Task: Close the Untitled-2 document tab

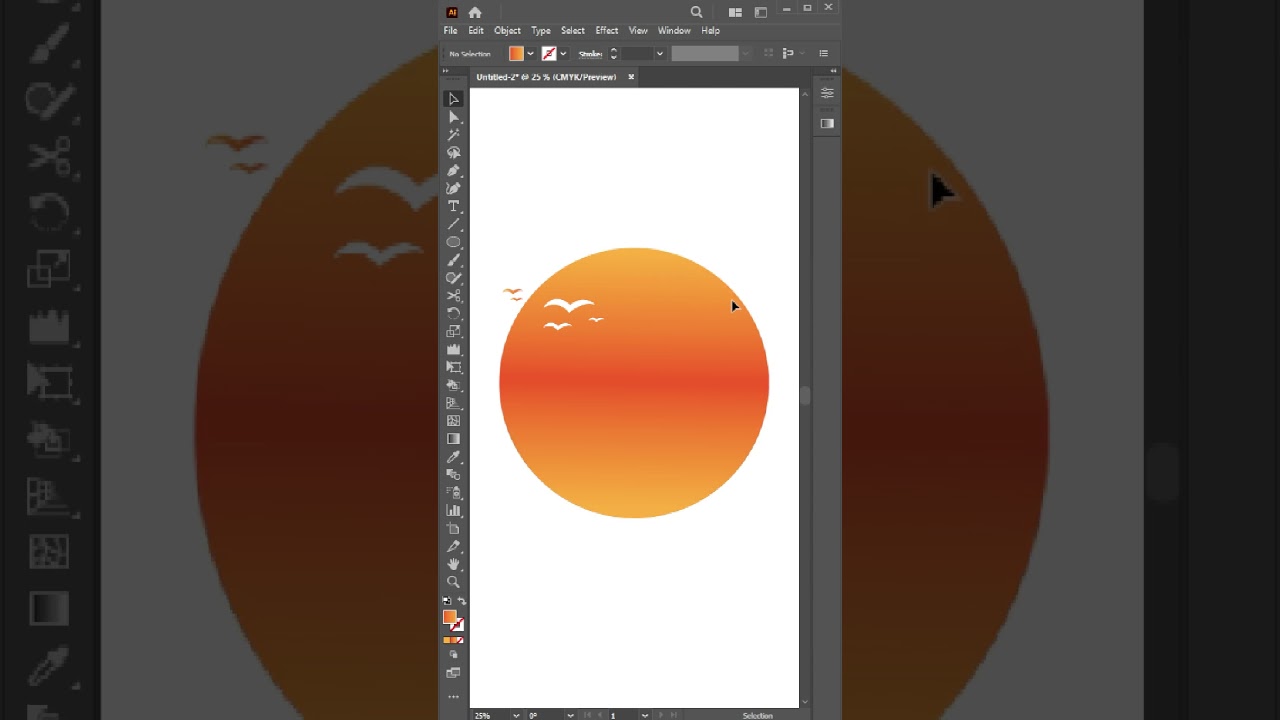Action: [x=631, y=77]
